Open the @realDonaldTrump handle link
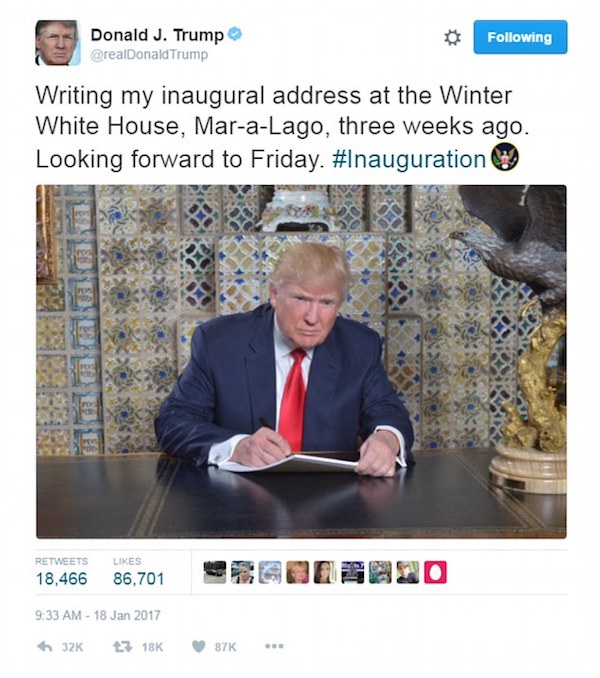The height and width of the screenshot is (678, 600). (149, 55)
